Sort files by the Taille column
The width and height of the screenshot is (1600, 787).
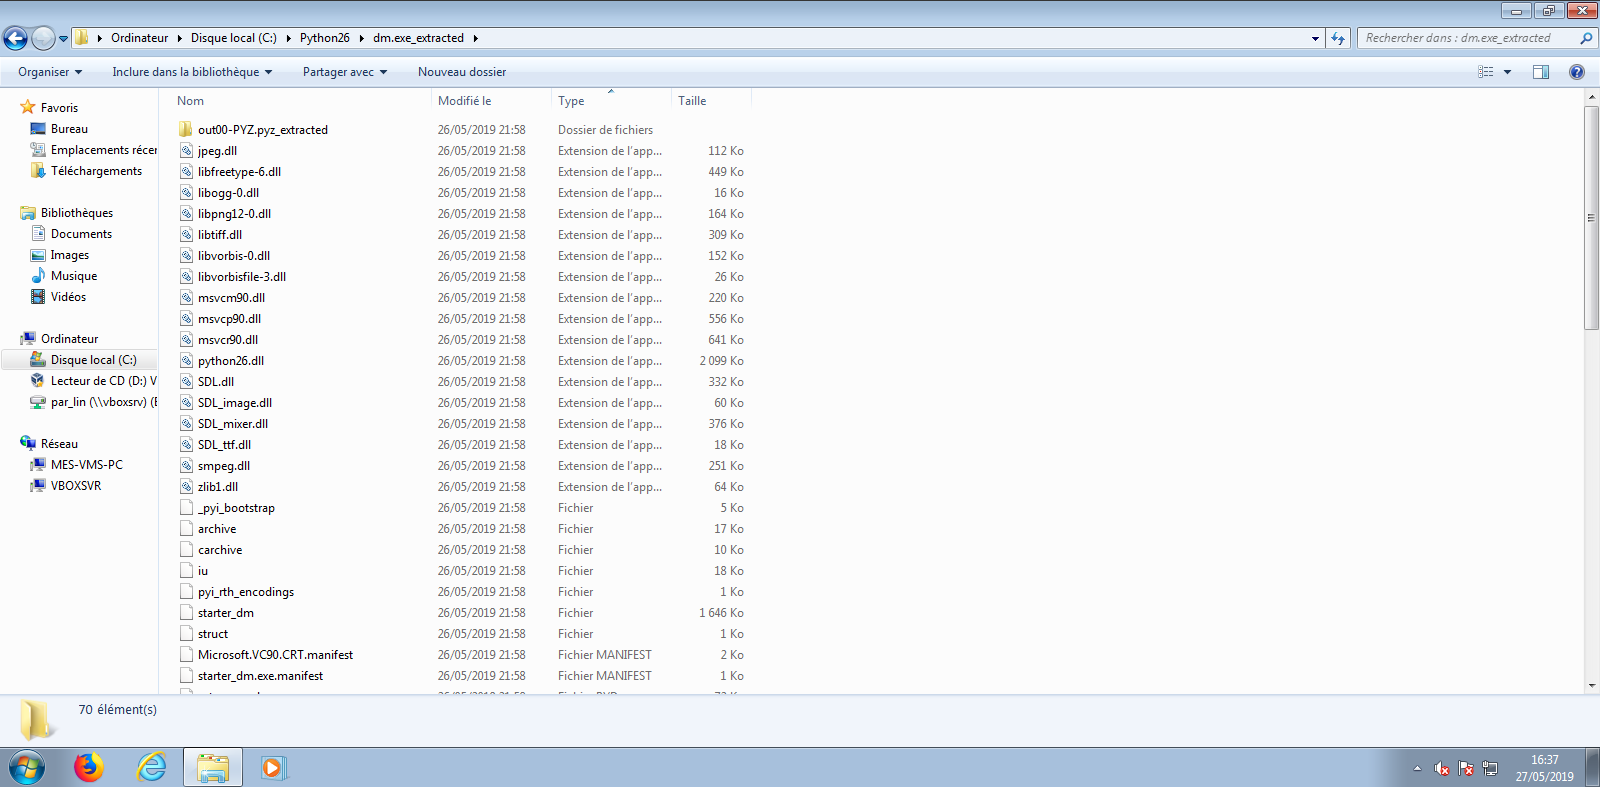(x=692, y=101)
